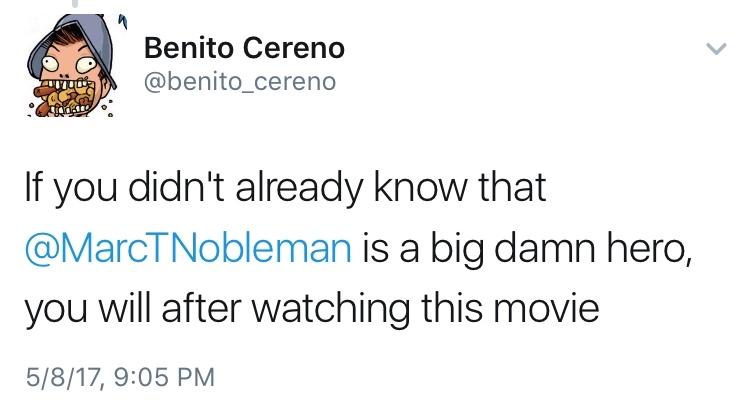Open the tweet options chevron menu
The image size is (750, 414).
[x=715, y=49]
